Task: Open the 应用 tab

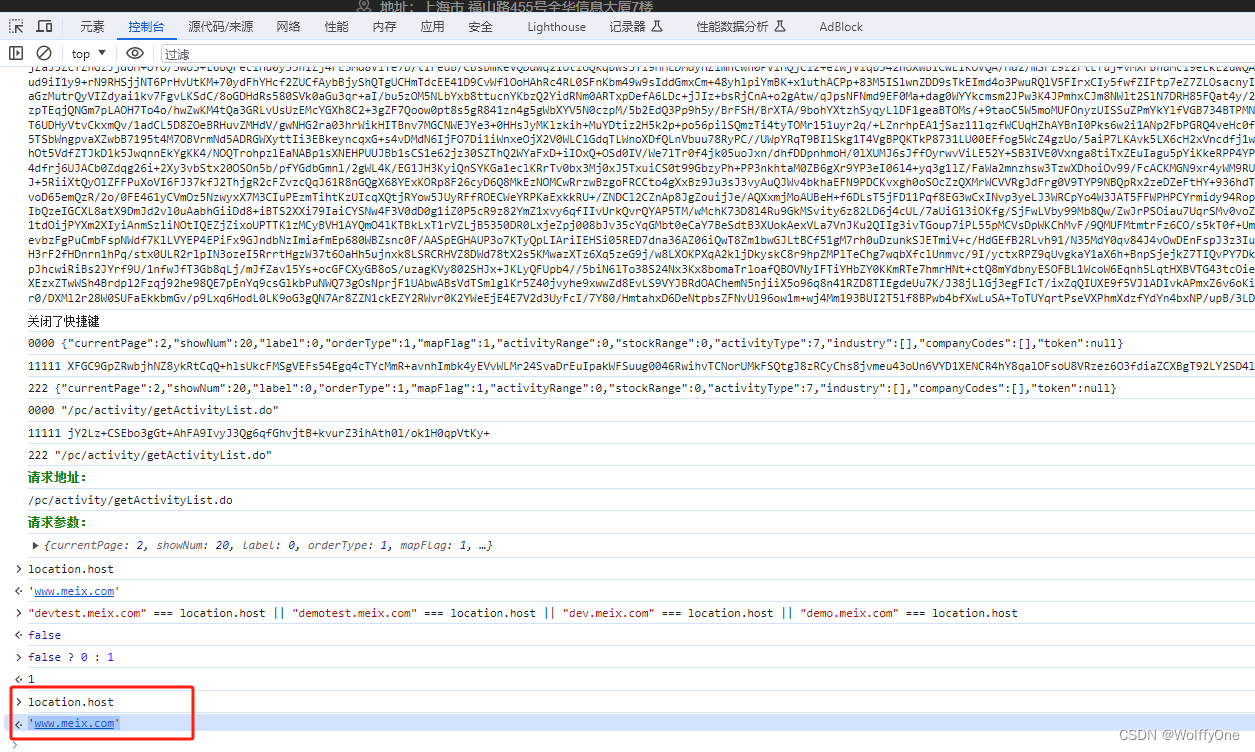Action: (x=432, y=27)
